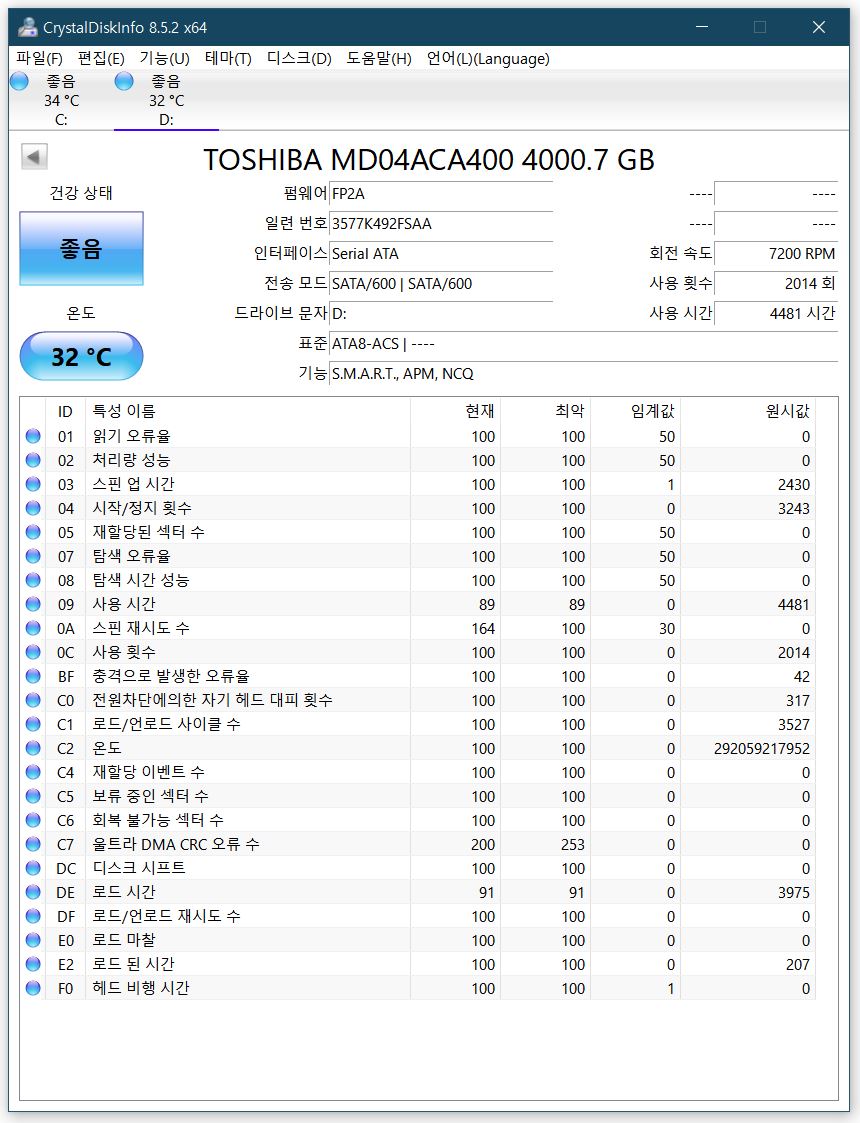This screenshot has height=1123, width=860.
Task: Go to previous disk with left arrow
Action: (34, 157)
